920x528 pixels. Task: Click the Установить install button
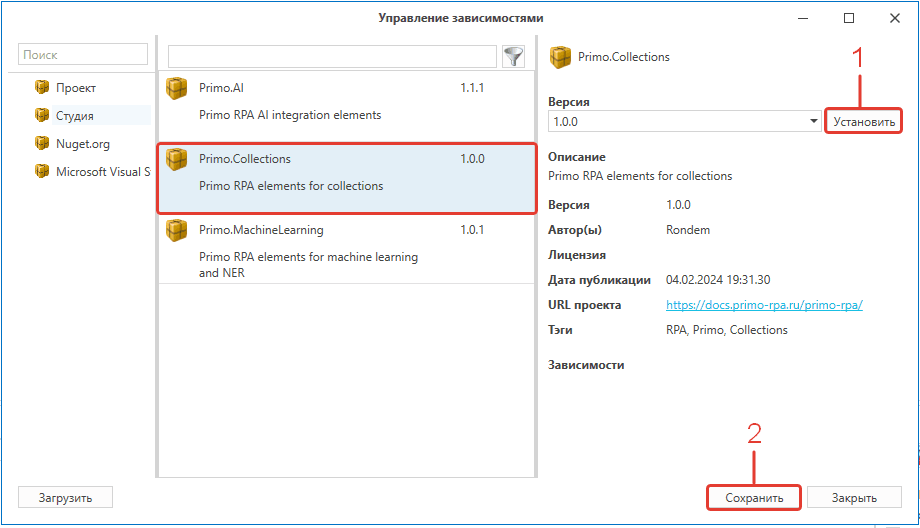click(864, 121)
